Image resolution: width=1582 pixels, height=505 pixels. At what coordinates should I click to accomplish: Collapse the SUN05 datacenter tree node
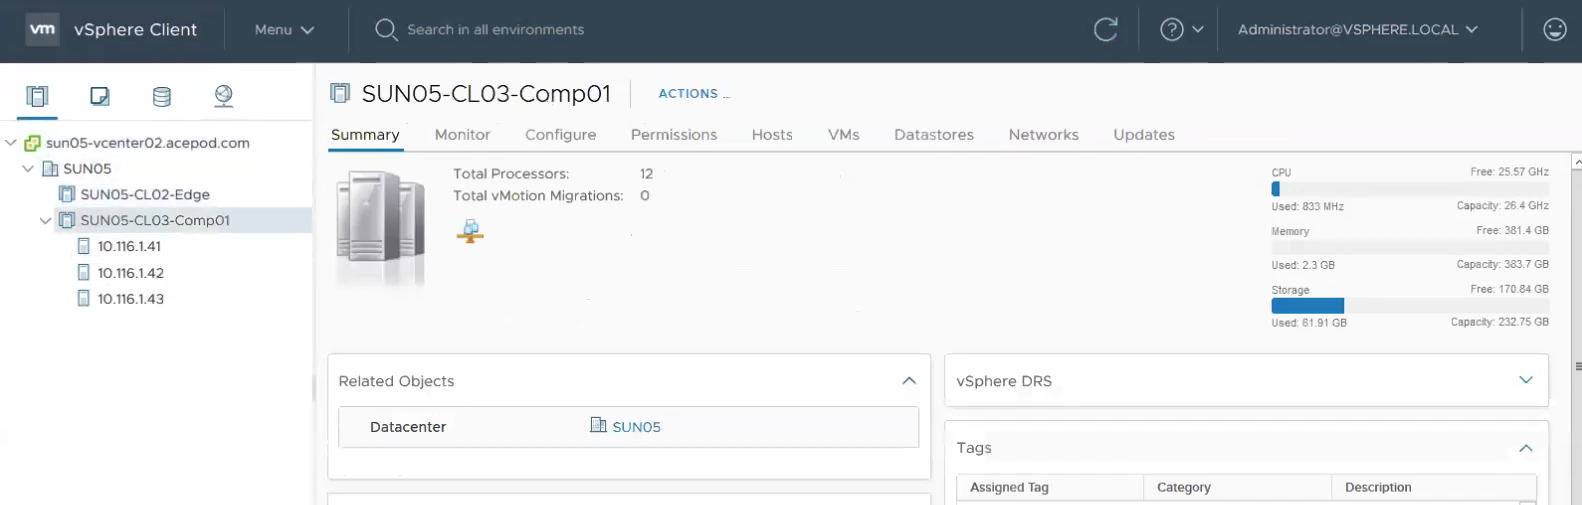coord(28,169)
